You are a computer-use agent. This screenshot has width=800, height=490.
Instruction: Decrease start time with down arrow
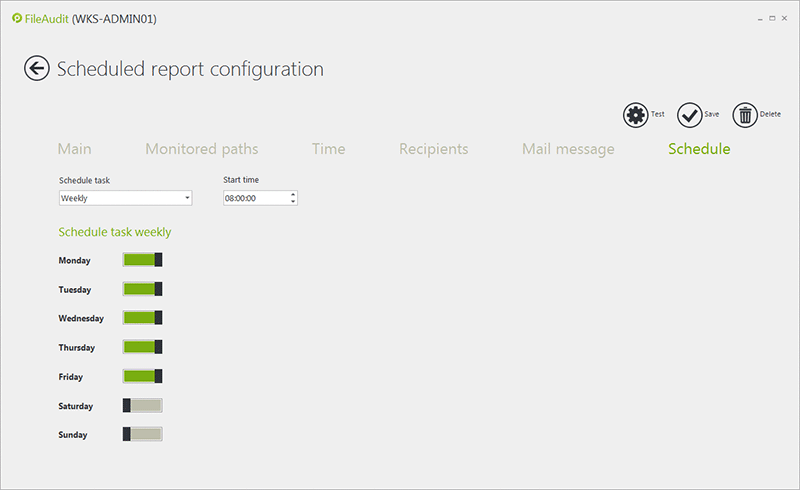[x=293, y=202]
